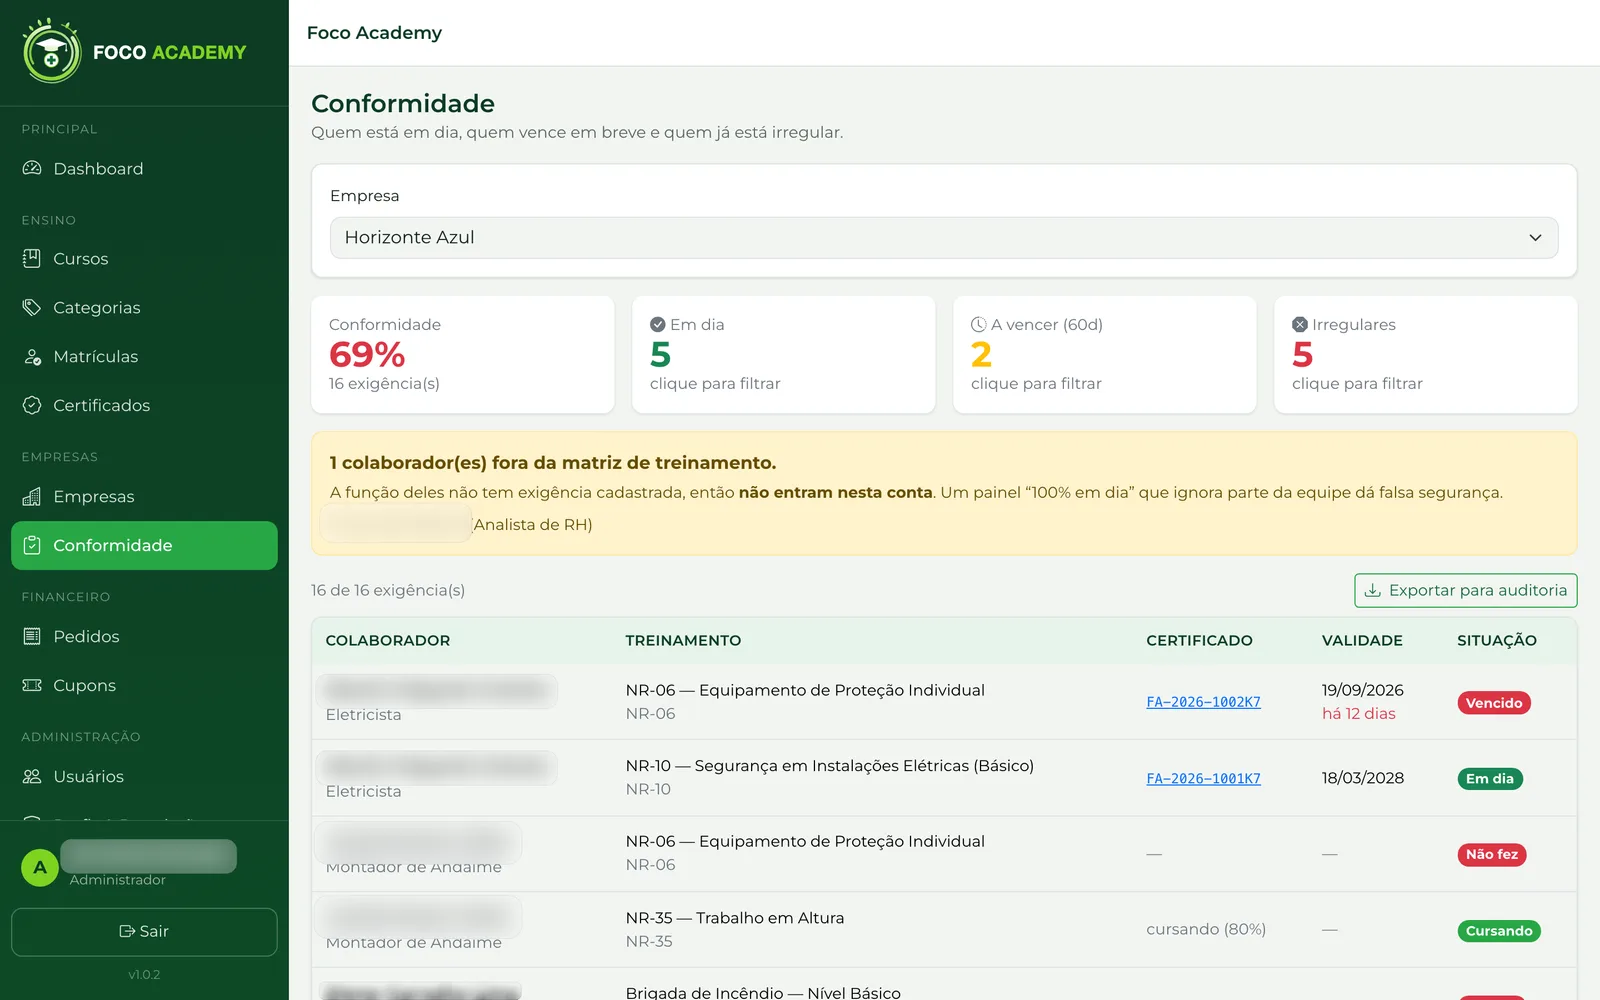Filter by the Em dia card
This screenshot has width=1600, height=1000.
pyautogui.click(x=783, y=354)
